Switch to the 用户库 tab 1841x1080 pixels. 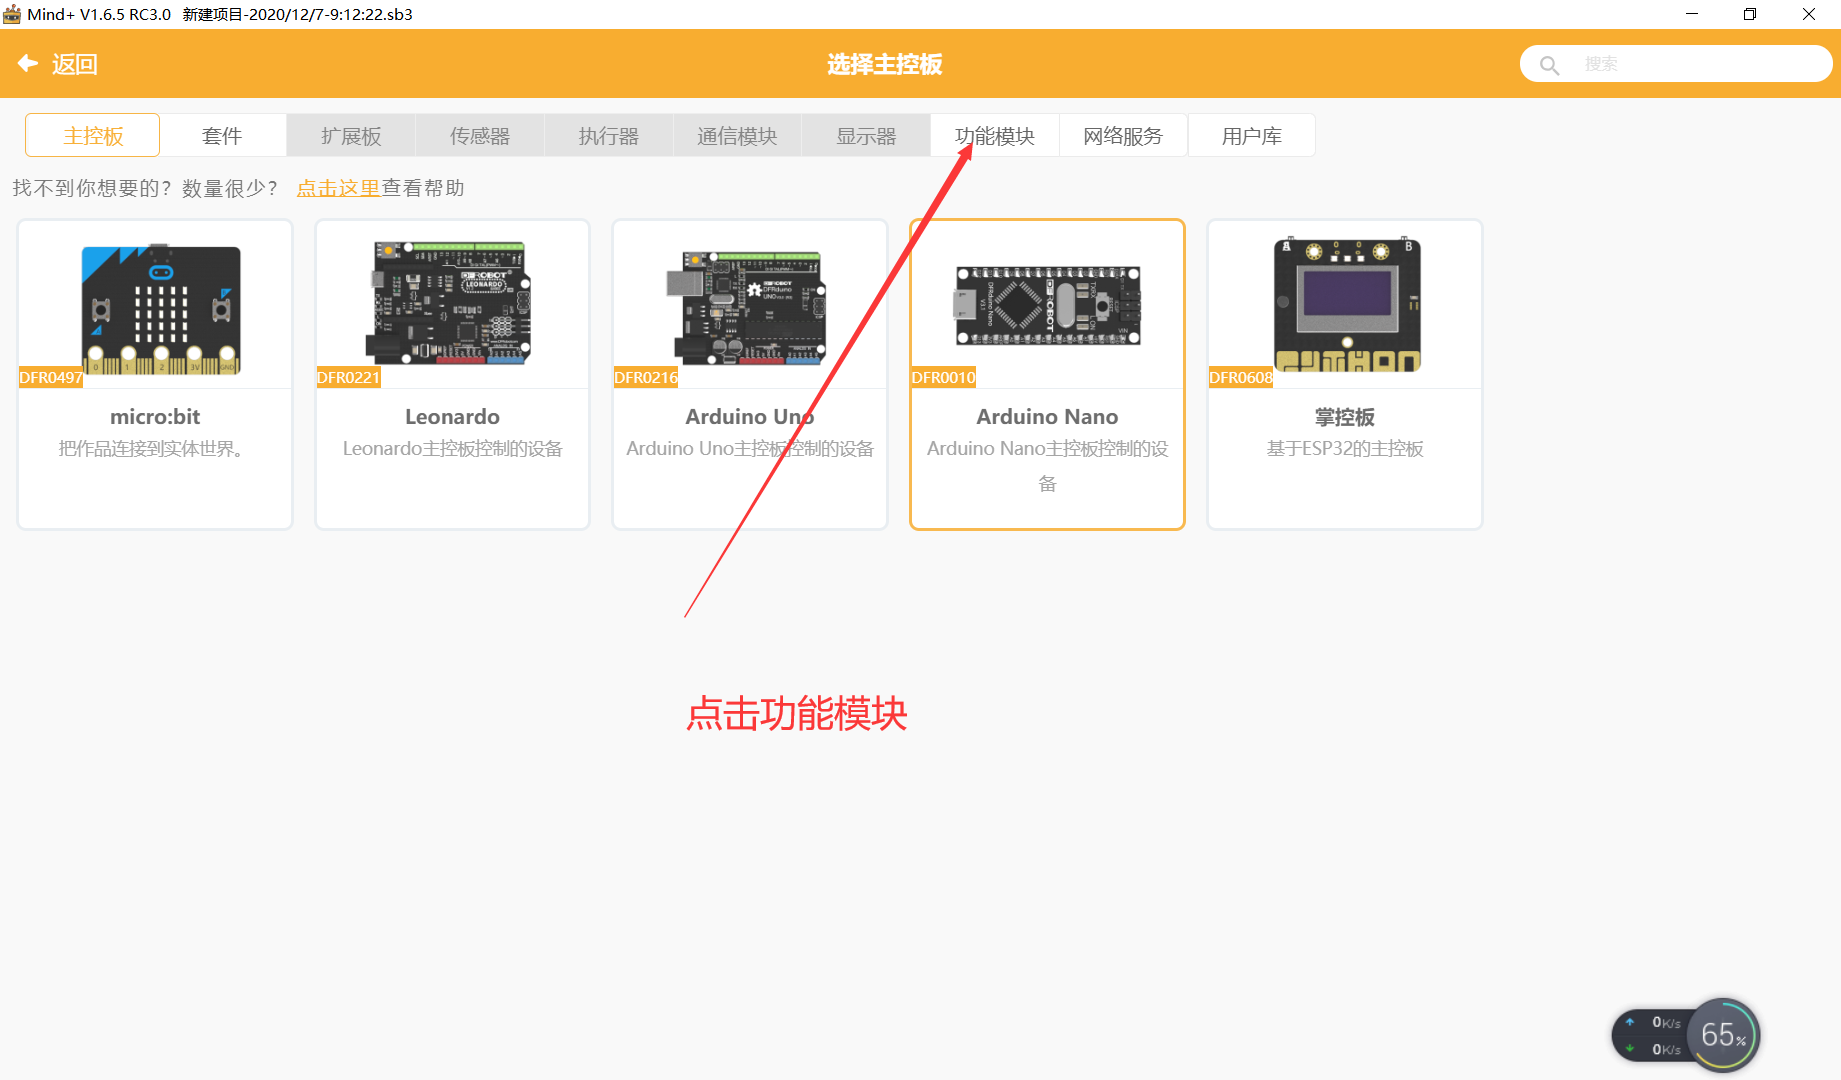[1252, 136]
